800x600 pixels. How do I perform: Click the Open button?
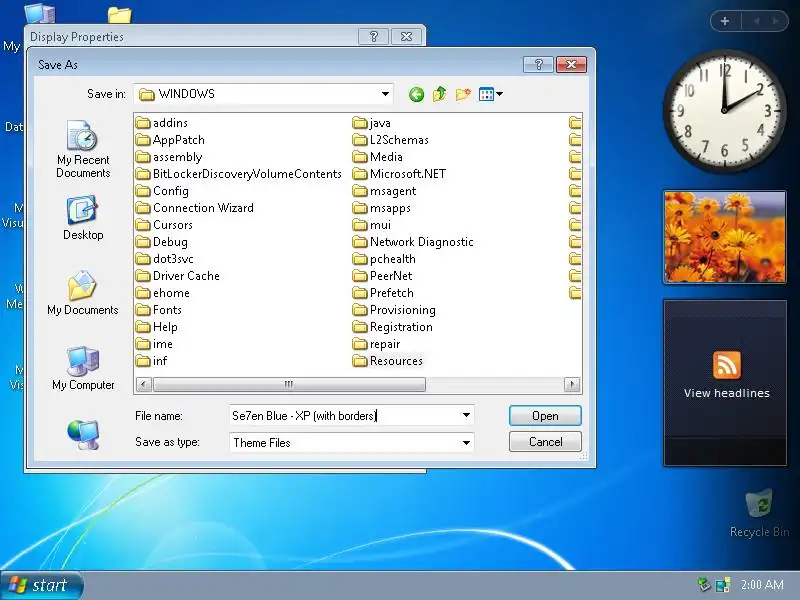coord(545,416)
